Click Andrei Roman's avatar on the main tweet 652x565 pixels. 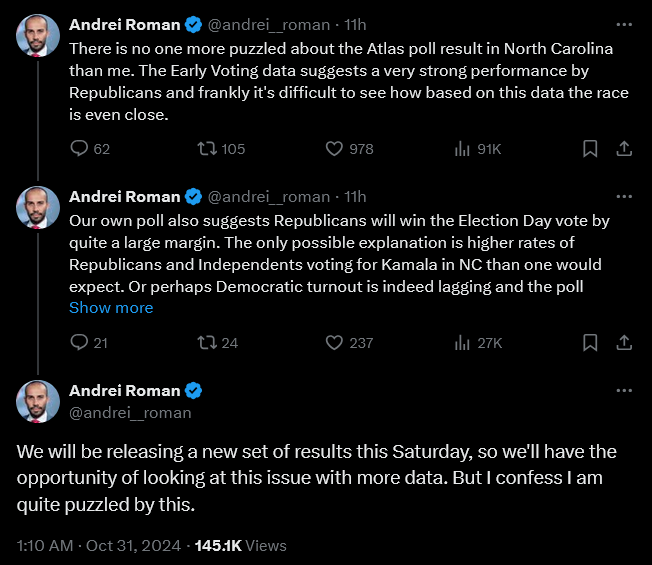(37, 401)
